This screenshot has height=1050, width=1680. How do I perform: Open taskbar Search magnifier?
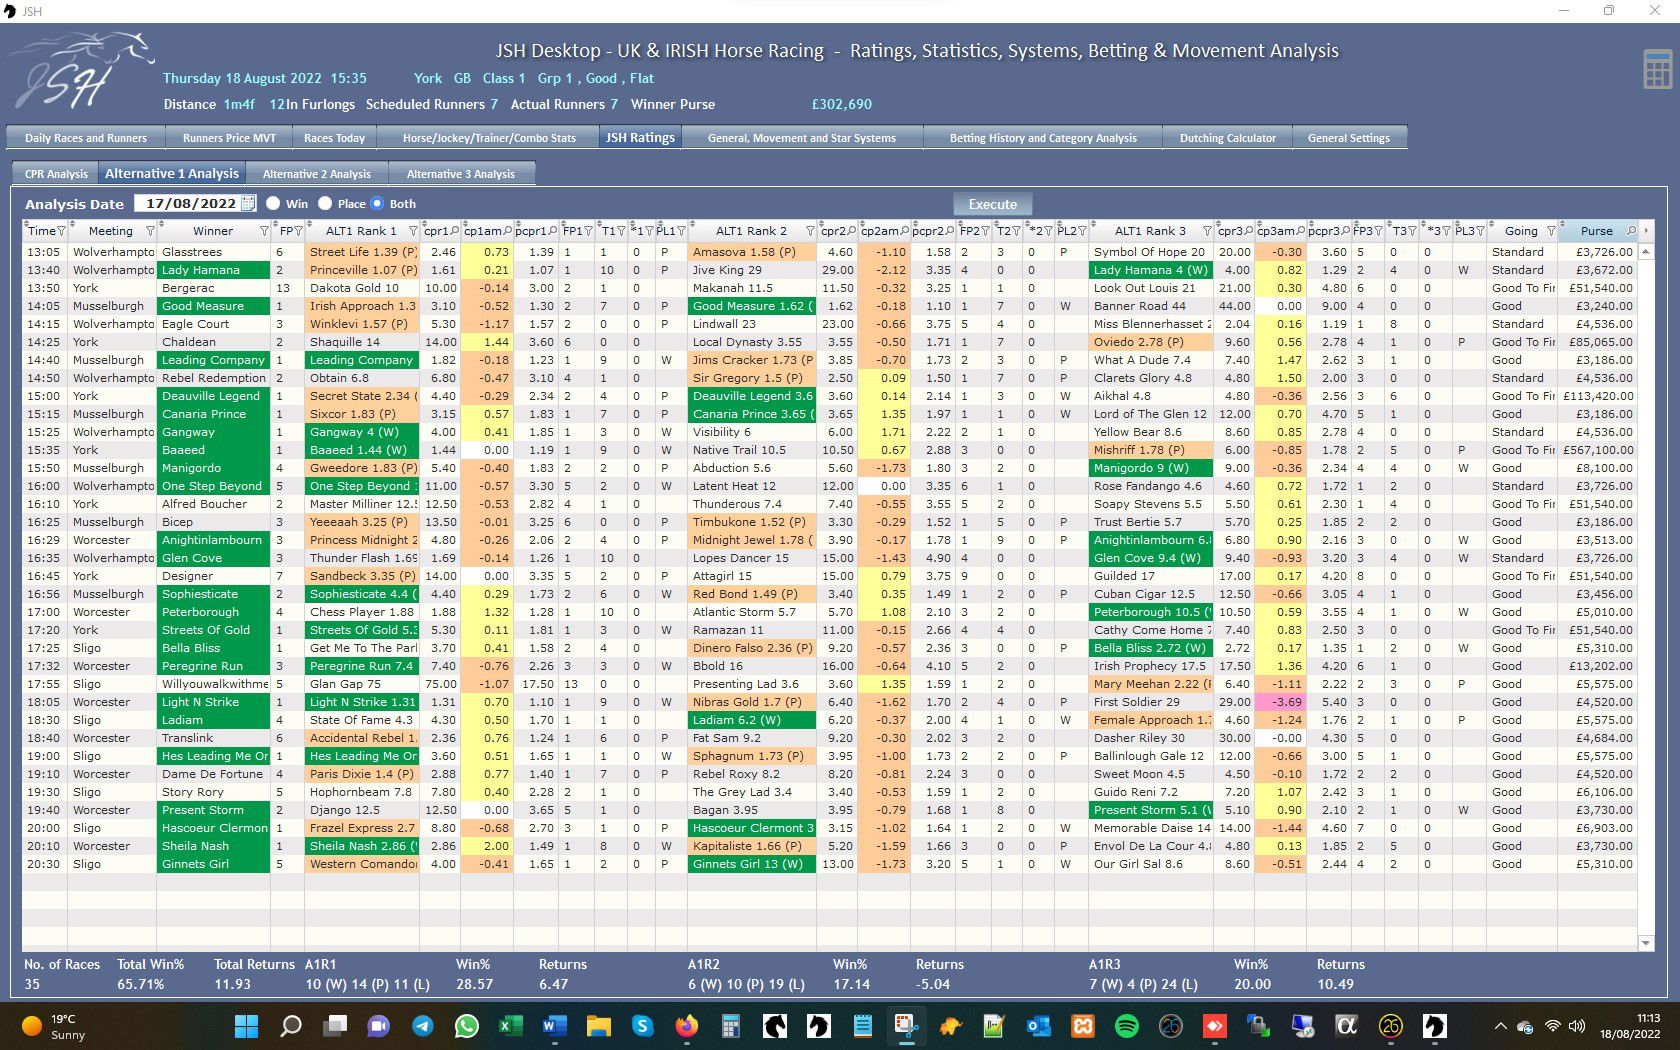(291, 1026)
